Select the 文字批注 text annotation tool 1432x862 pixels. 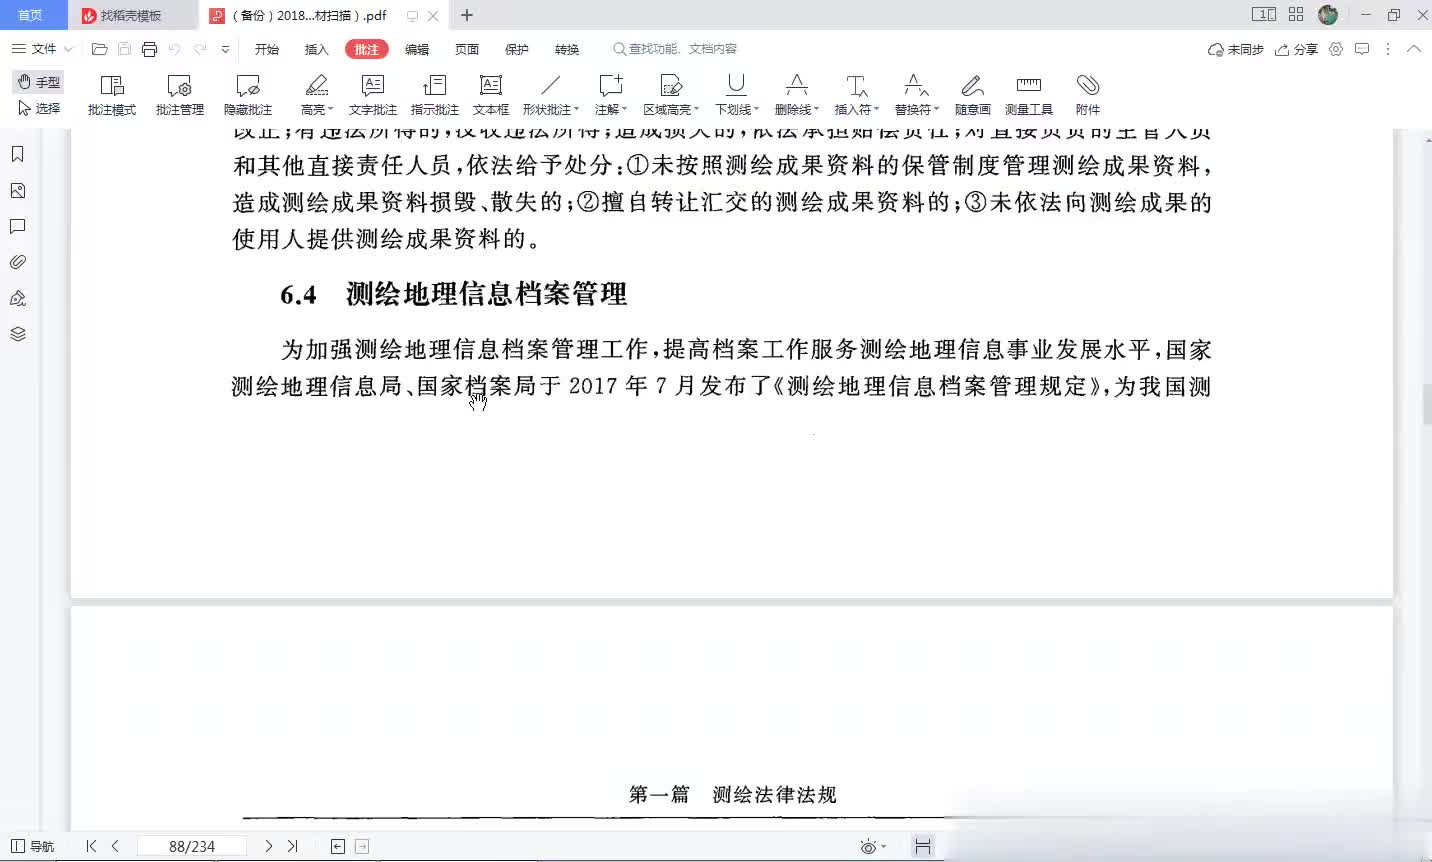point(372,94)
